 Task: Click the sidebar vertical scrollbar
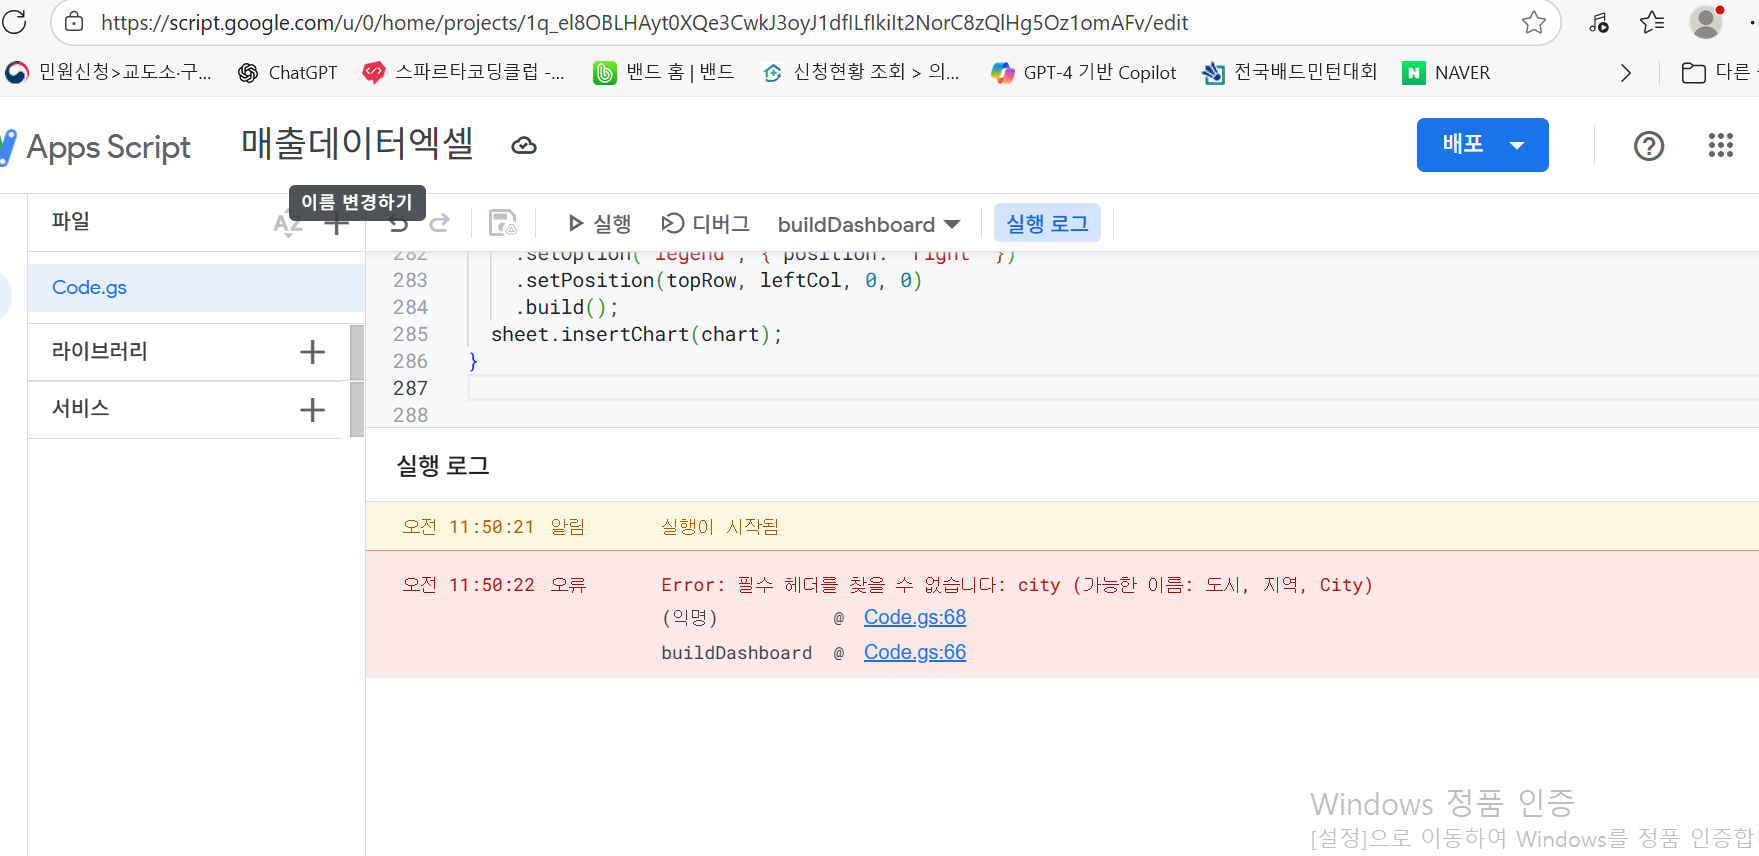point(357,380)
